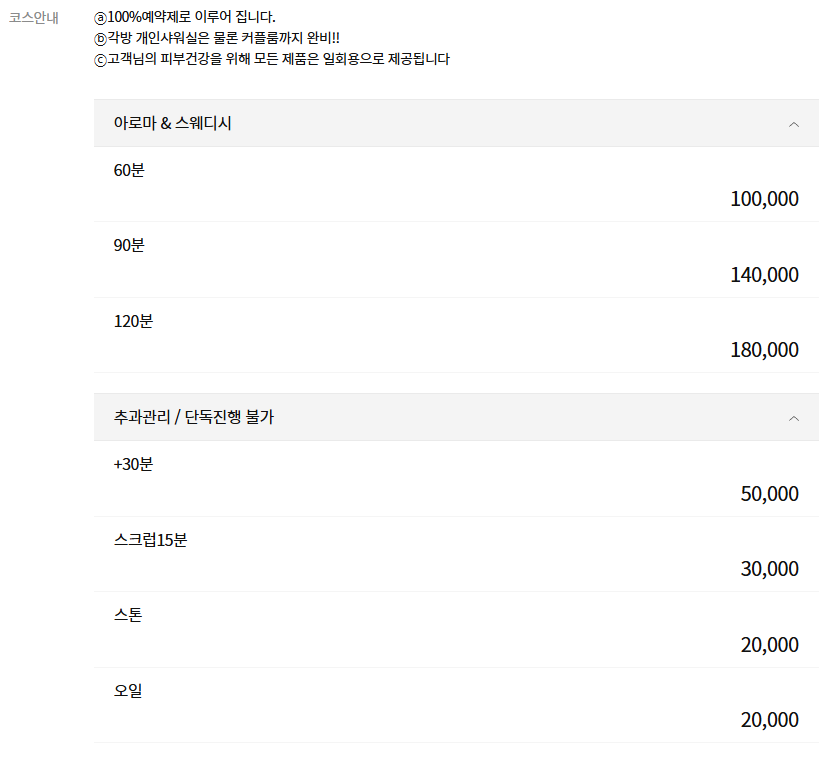Viewport: 826px width, 771px height.
Task: Click the 추과관리 / 단독진행 불가 header title
Action: point(194,417)
